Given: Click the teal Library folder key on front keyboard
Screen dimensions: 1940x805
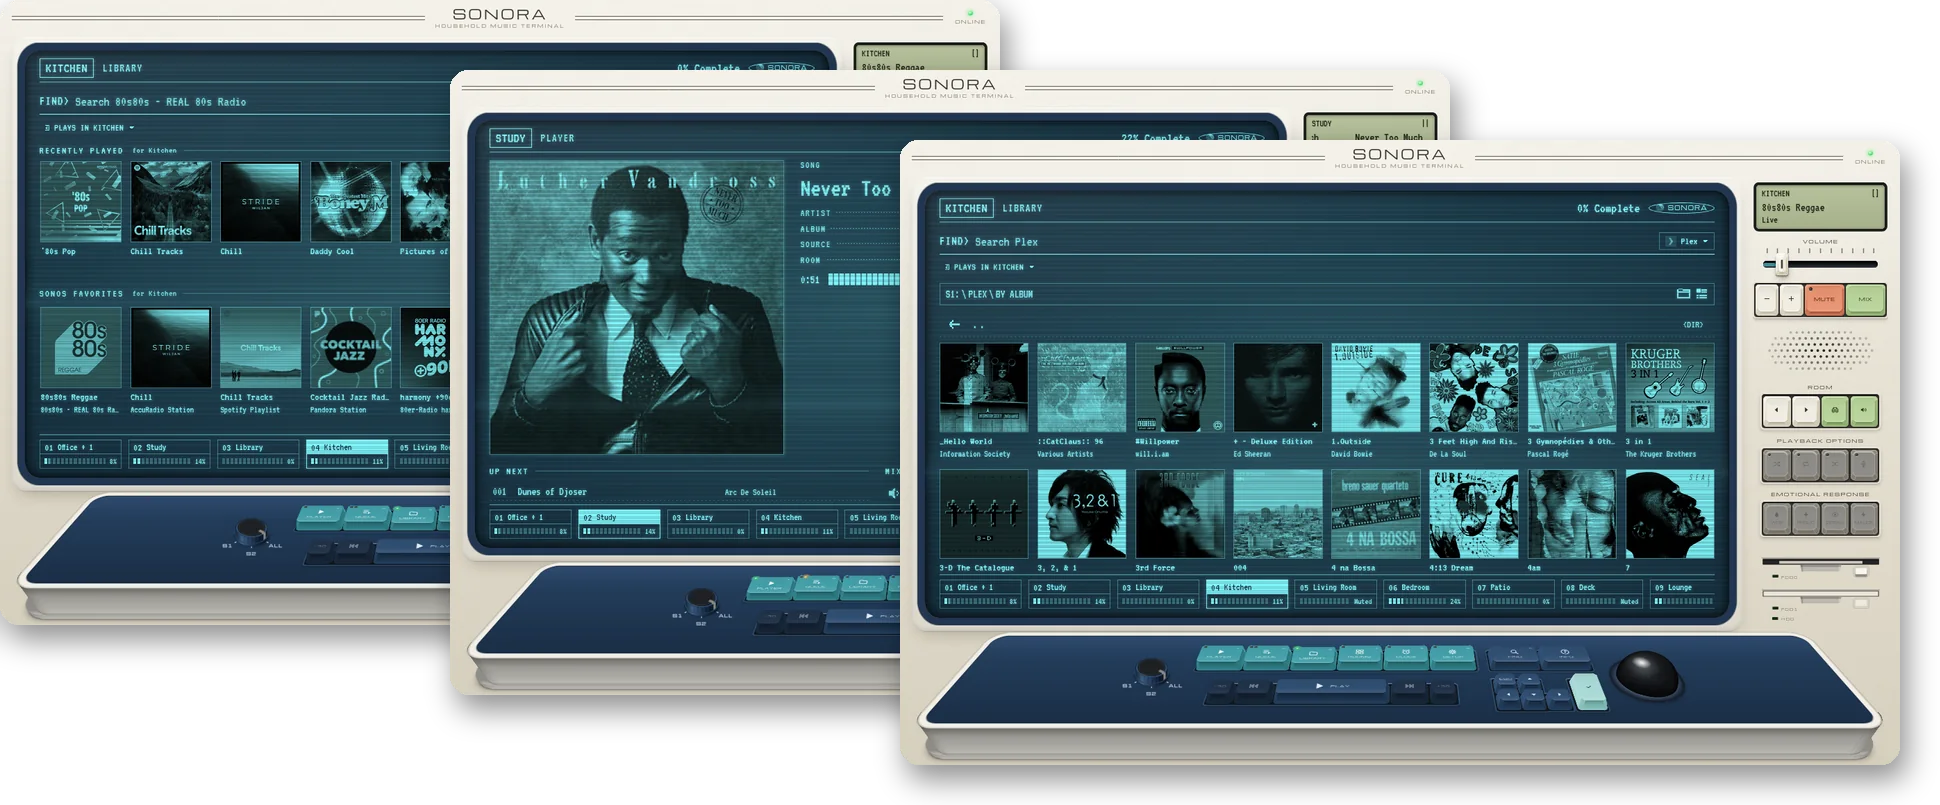Looking at the screenshot, I should coord(1313,658).
